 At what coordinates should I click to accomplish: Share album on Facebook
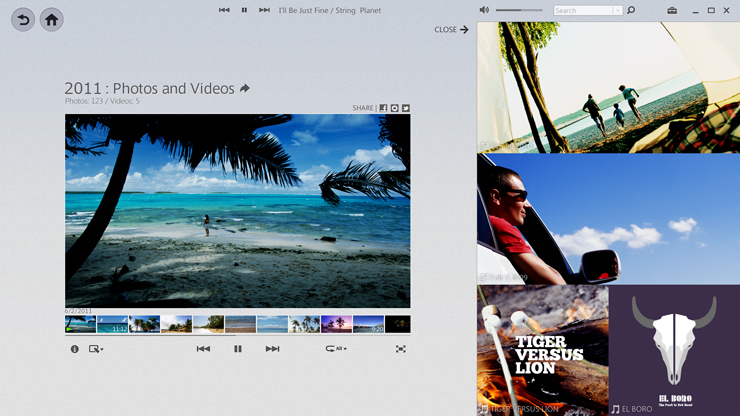point(383,108)
